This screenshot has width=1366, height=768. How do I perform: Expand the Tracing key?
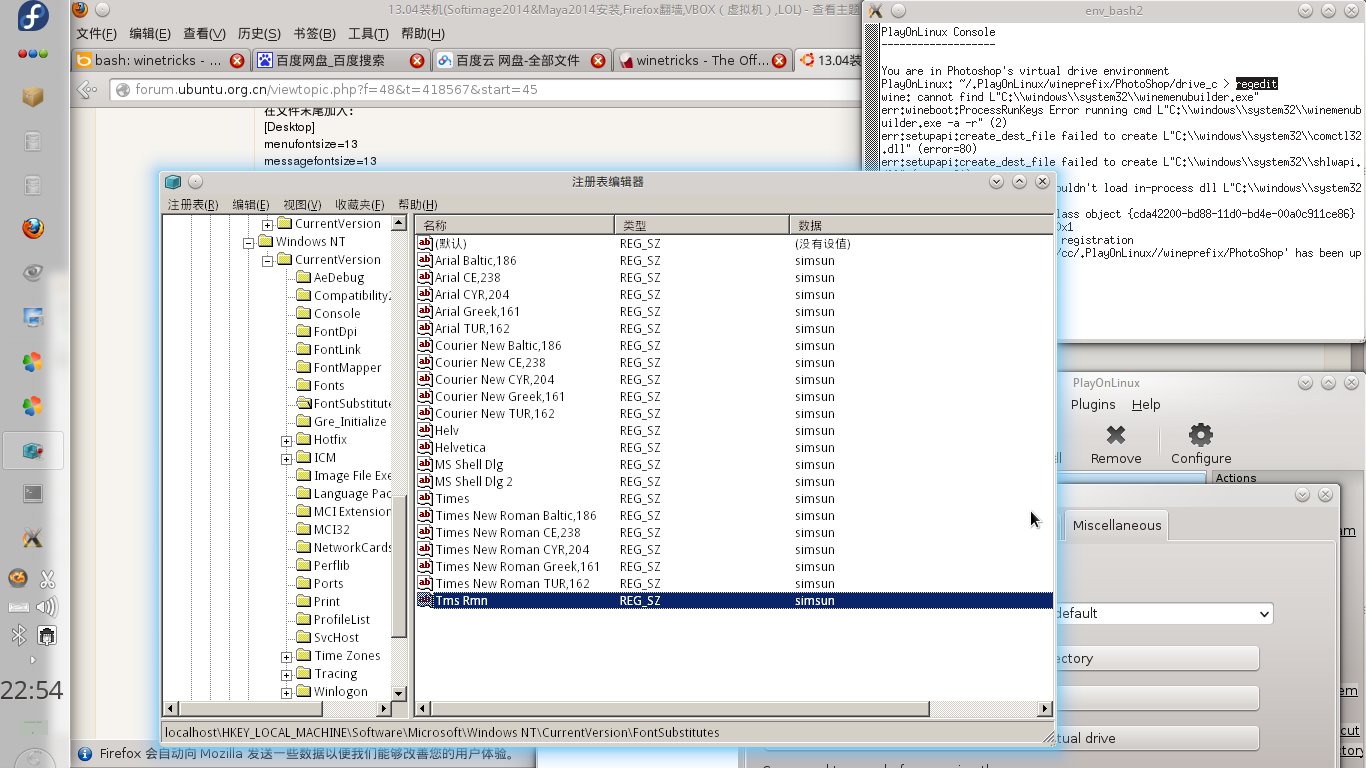point(287,673)
